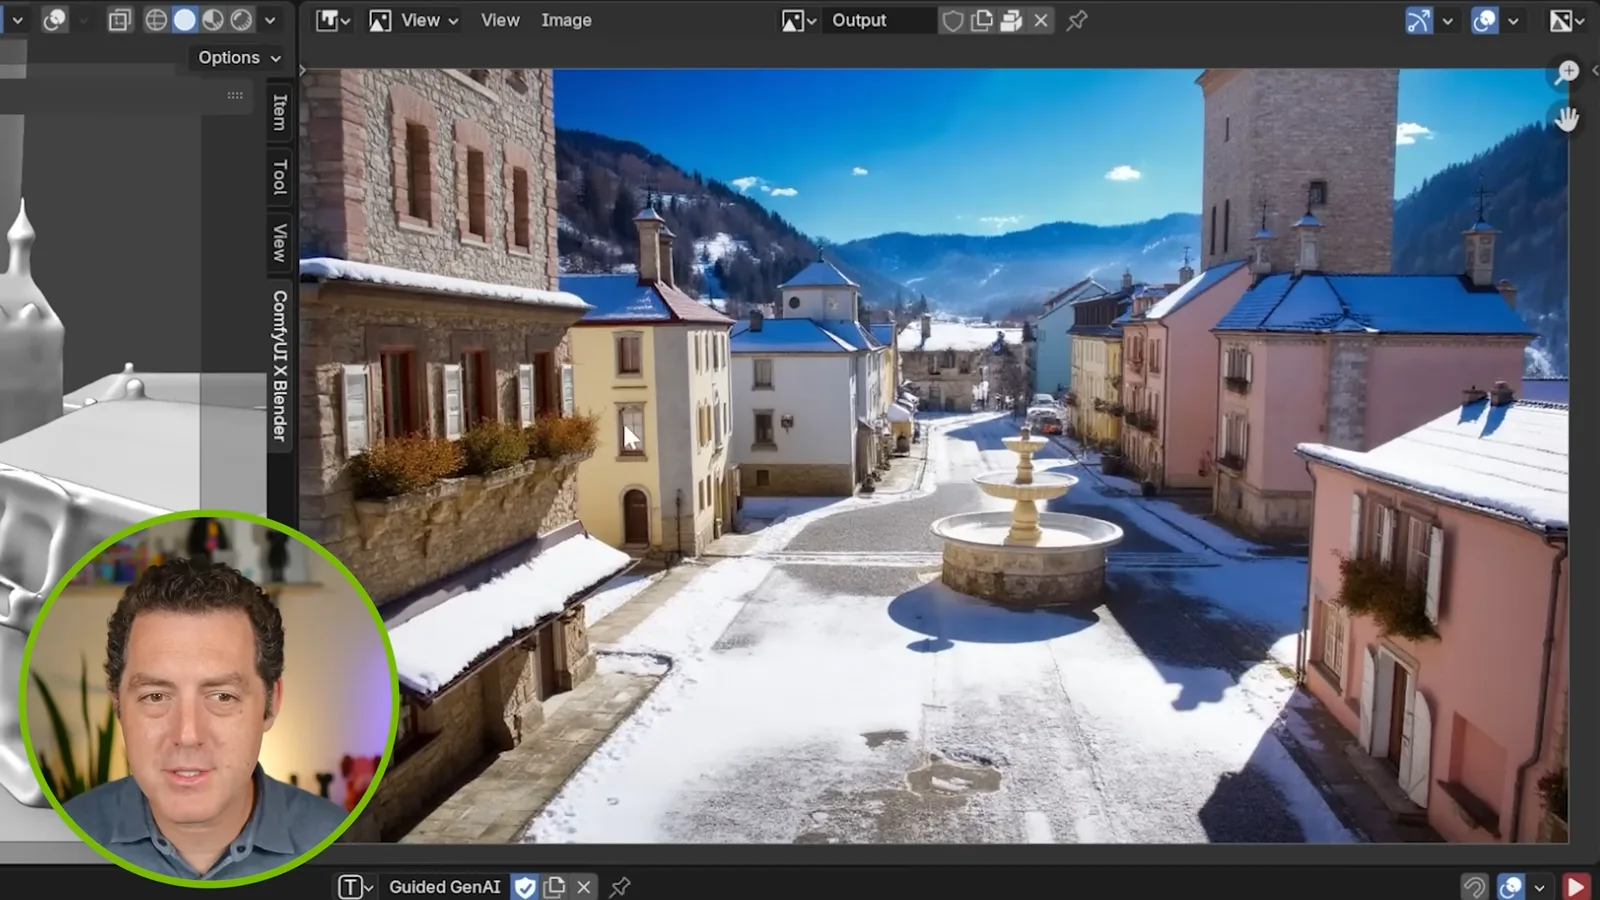Switch to the View sidebar tab
The image size is (1600, 900).
(280, 243)
